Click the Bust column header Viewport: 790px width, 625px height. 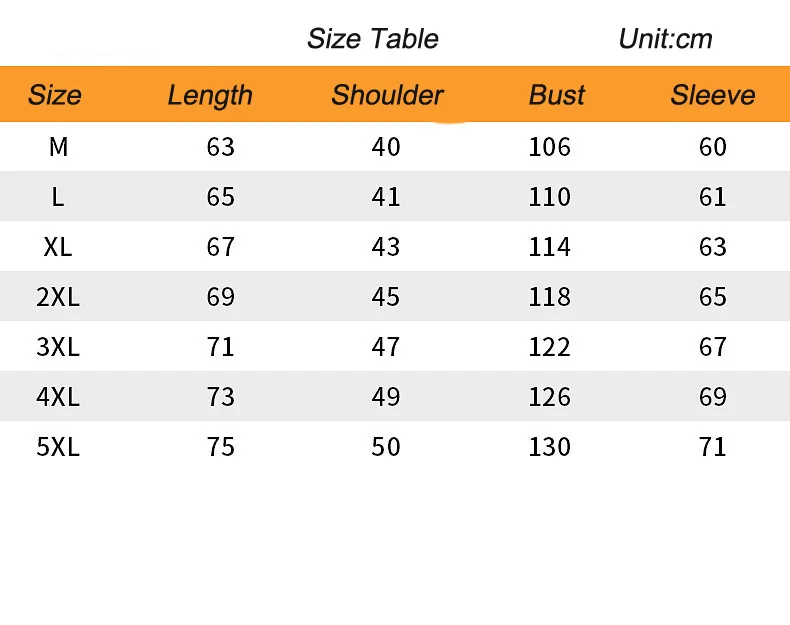(x=557, y=95)
